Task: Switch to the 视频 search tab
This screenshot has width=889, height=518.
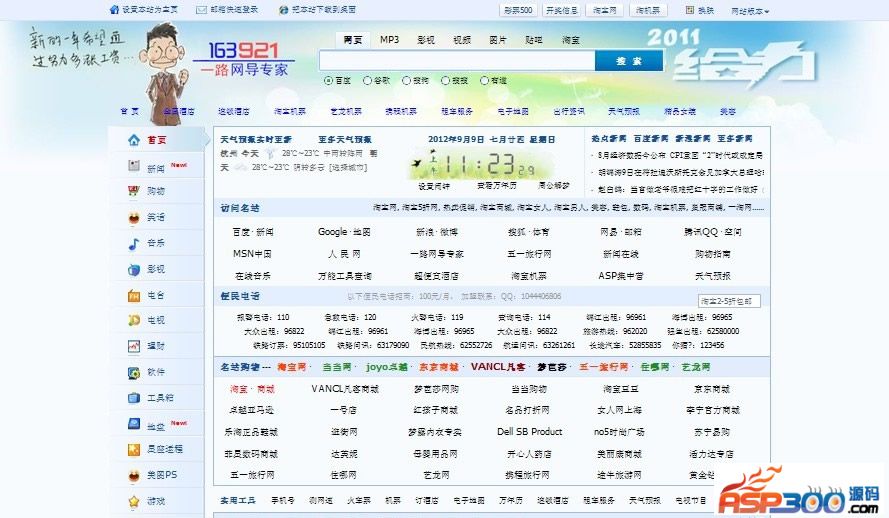Action: click(x=462, y=40)
